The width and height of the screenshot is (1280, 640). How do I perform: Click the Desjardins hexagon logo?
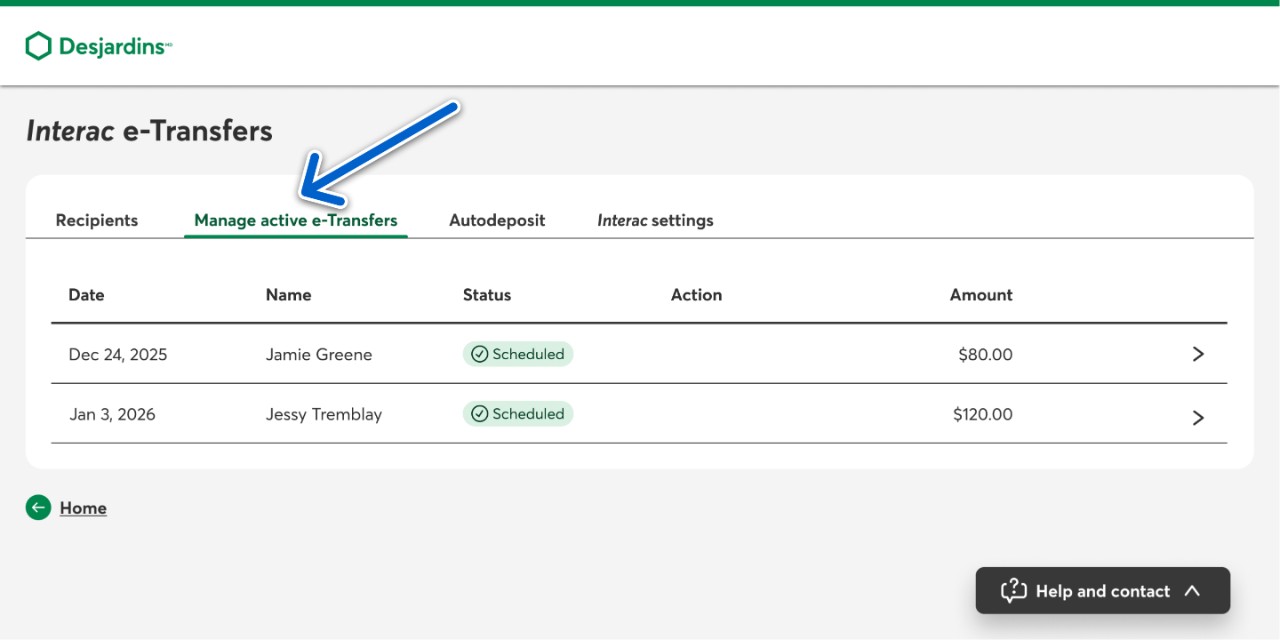pos(38,46)
